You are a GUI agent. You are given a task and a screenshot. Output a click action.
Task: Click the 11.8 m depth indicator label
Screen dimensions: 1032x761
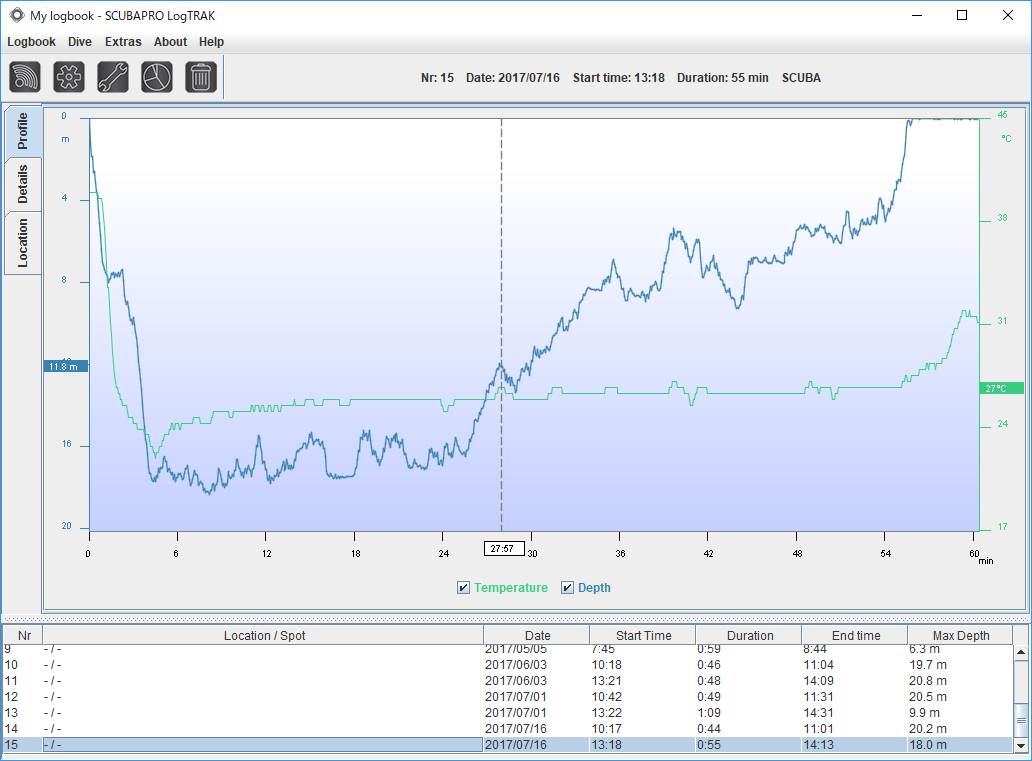tap(65, 366)
